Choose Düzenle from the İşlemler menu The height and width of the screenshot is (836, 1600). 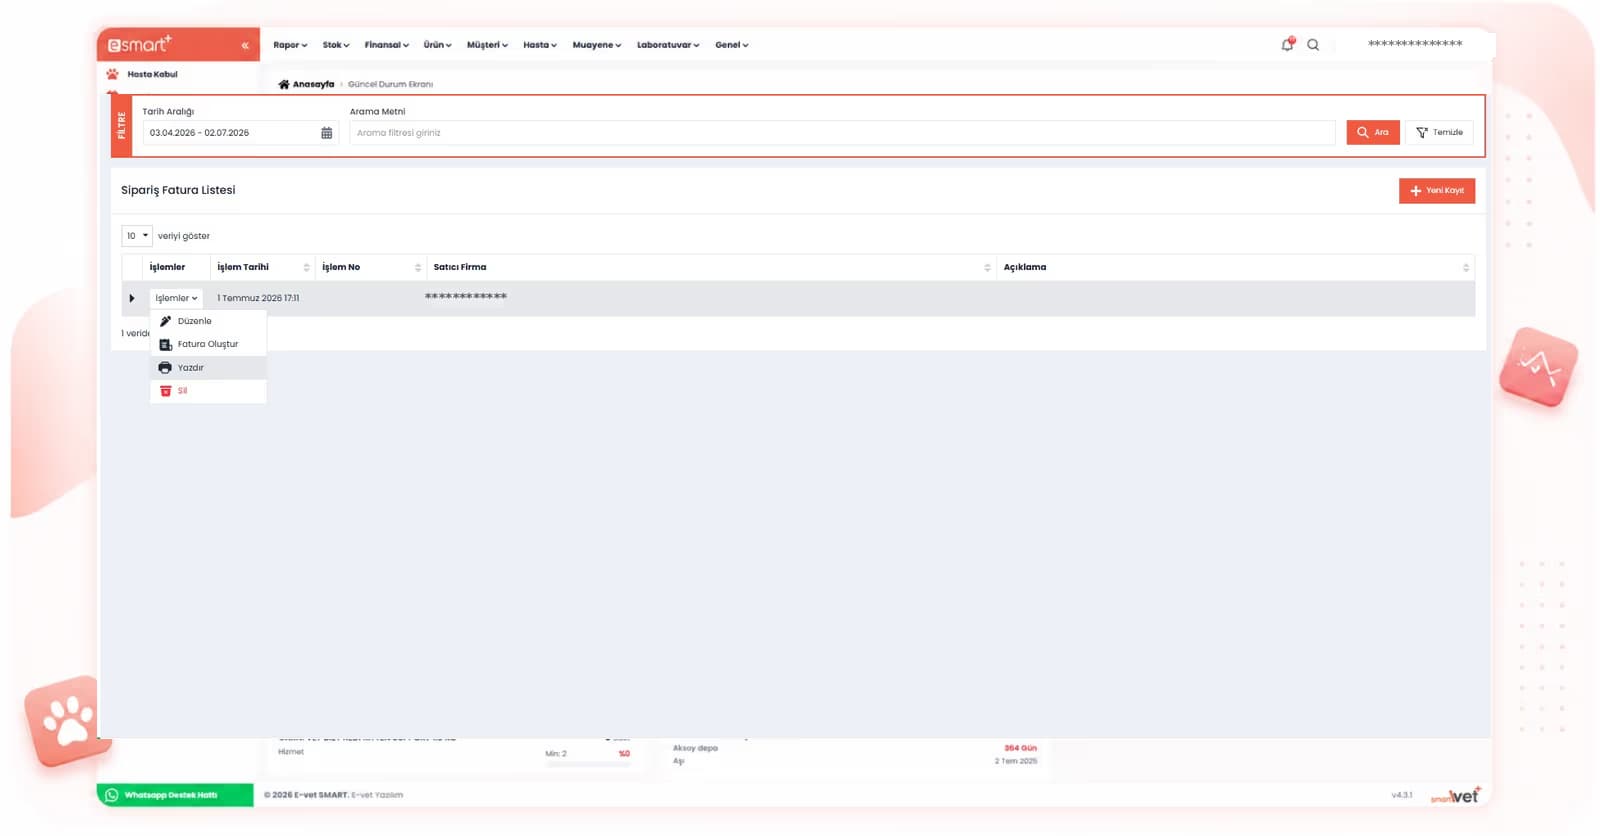click(208, 321)
